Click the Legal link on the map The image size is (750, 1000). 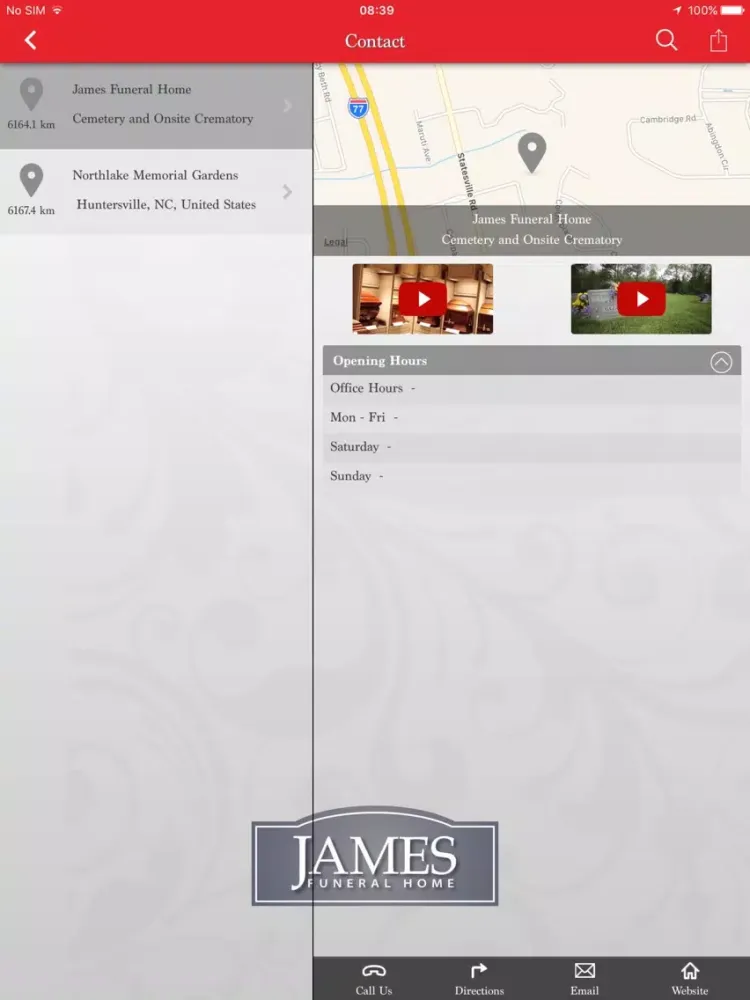[335, 242]
